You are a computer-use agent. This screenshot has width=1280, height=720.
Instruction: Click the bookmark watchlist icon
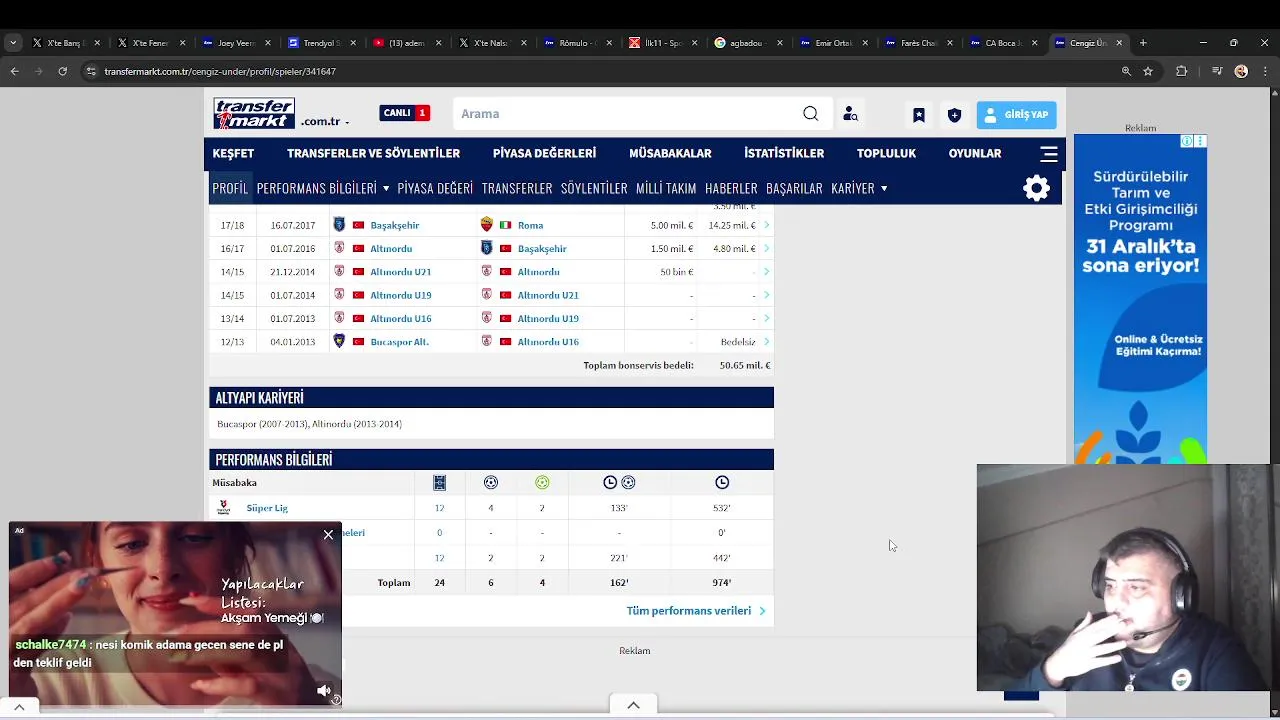pos(918,115)
